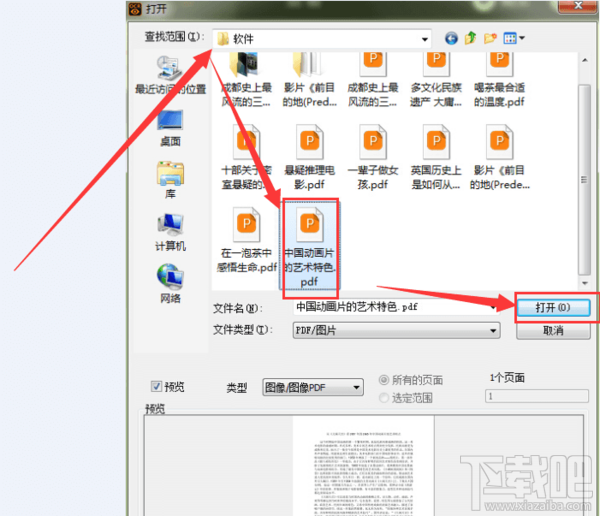The image size is (600, 516).
Task: Click the 取消 cancel button
Action: click(x=553, y=331)
